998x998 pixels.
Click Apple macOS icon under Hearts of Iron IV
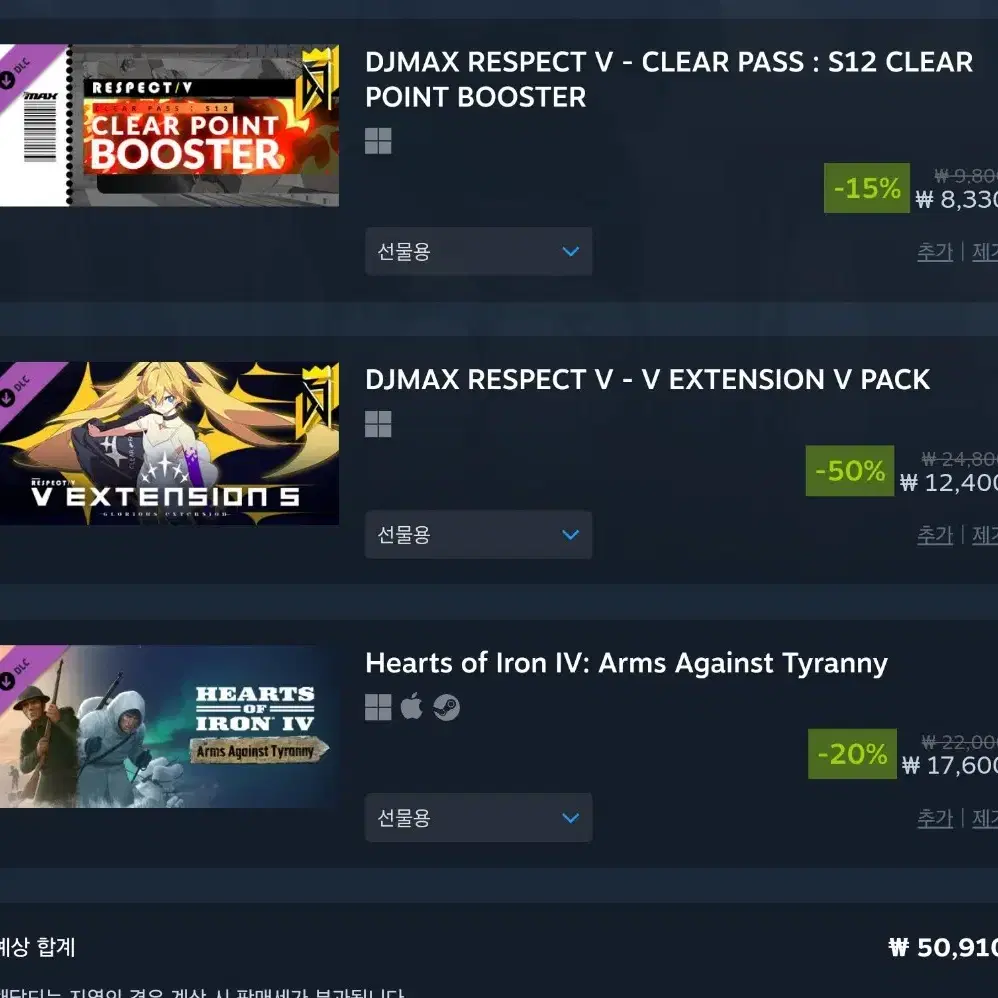[412, 706]
